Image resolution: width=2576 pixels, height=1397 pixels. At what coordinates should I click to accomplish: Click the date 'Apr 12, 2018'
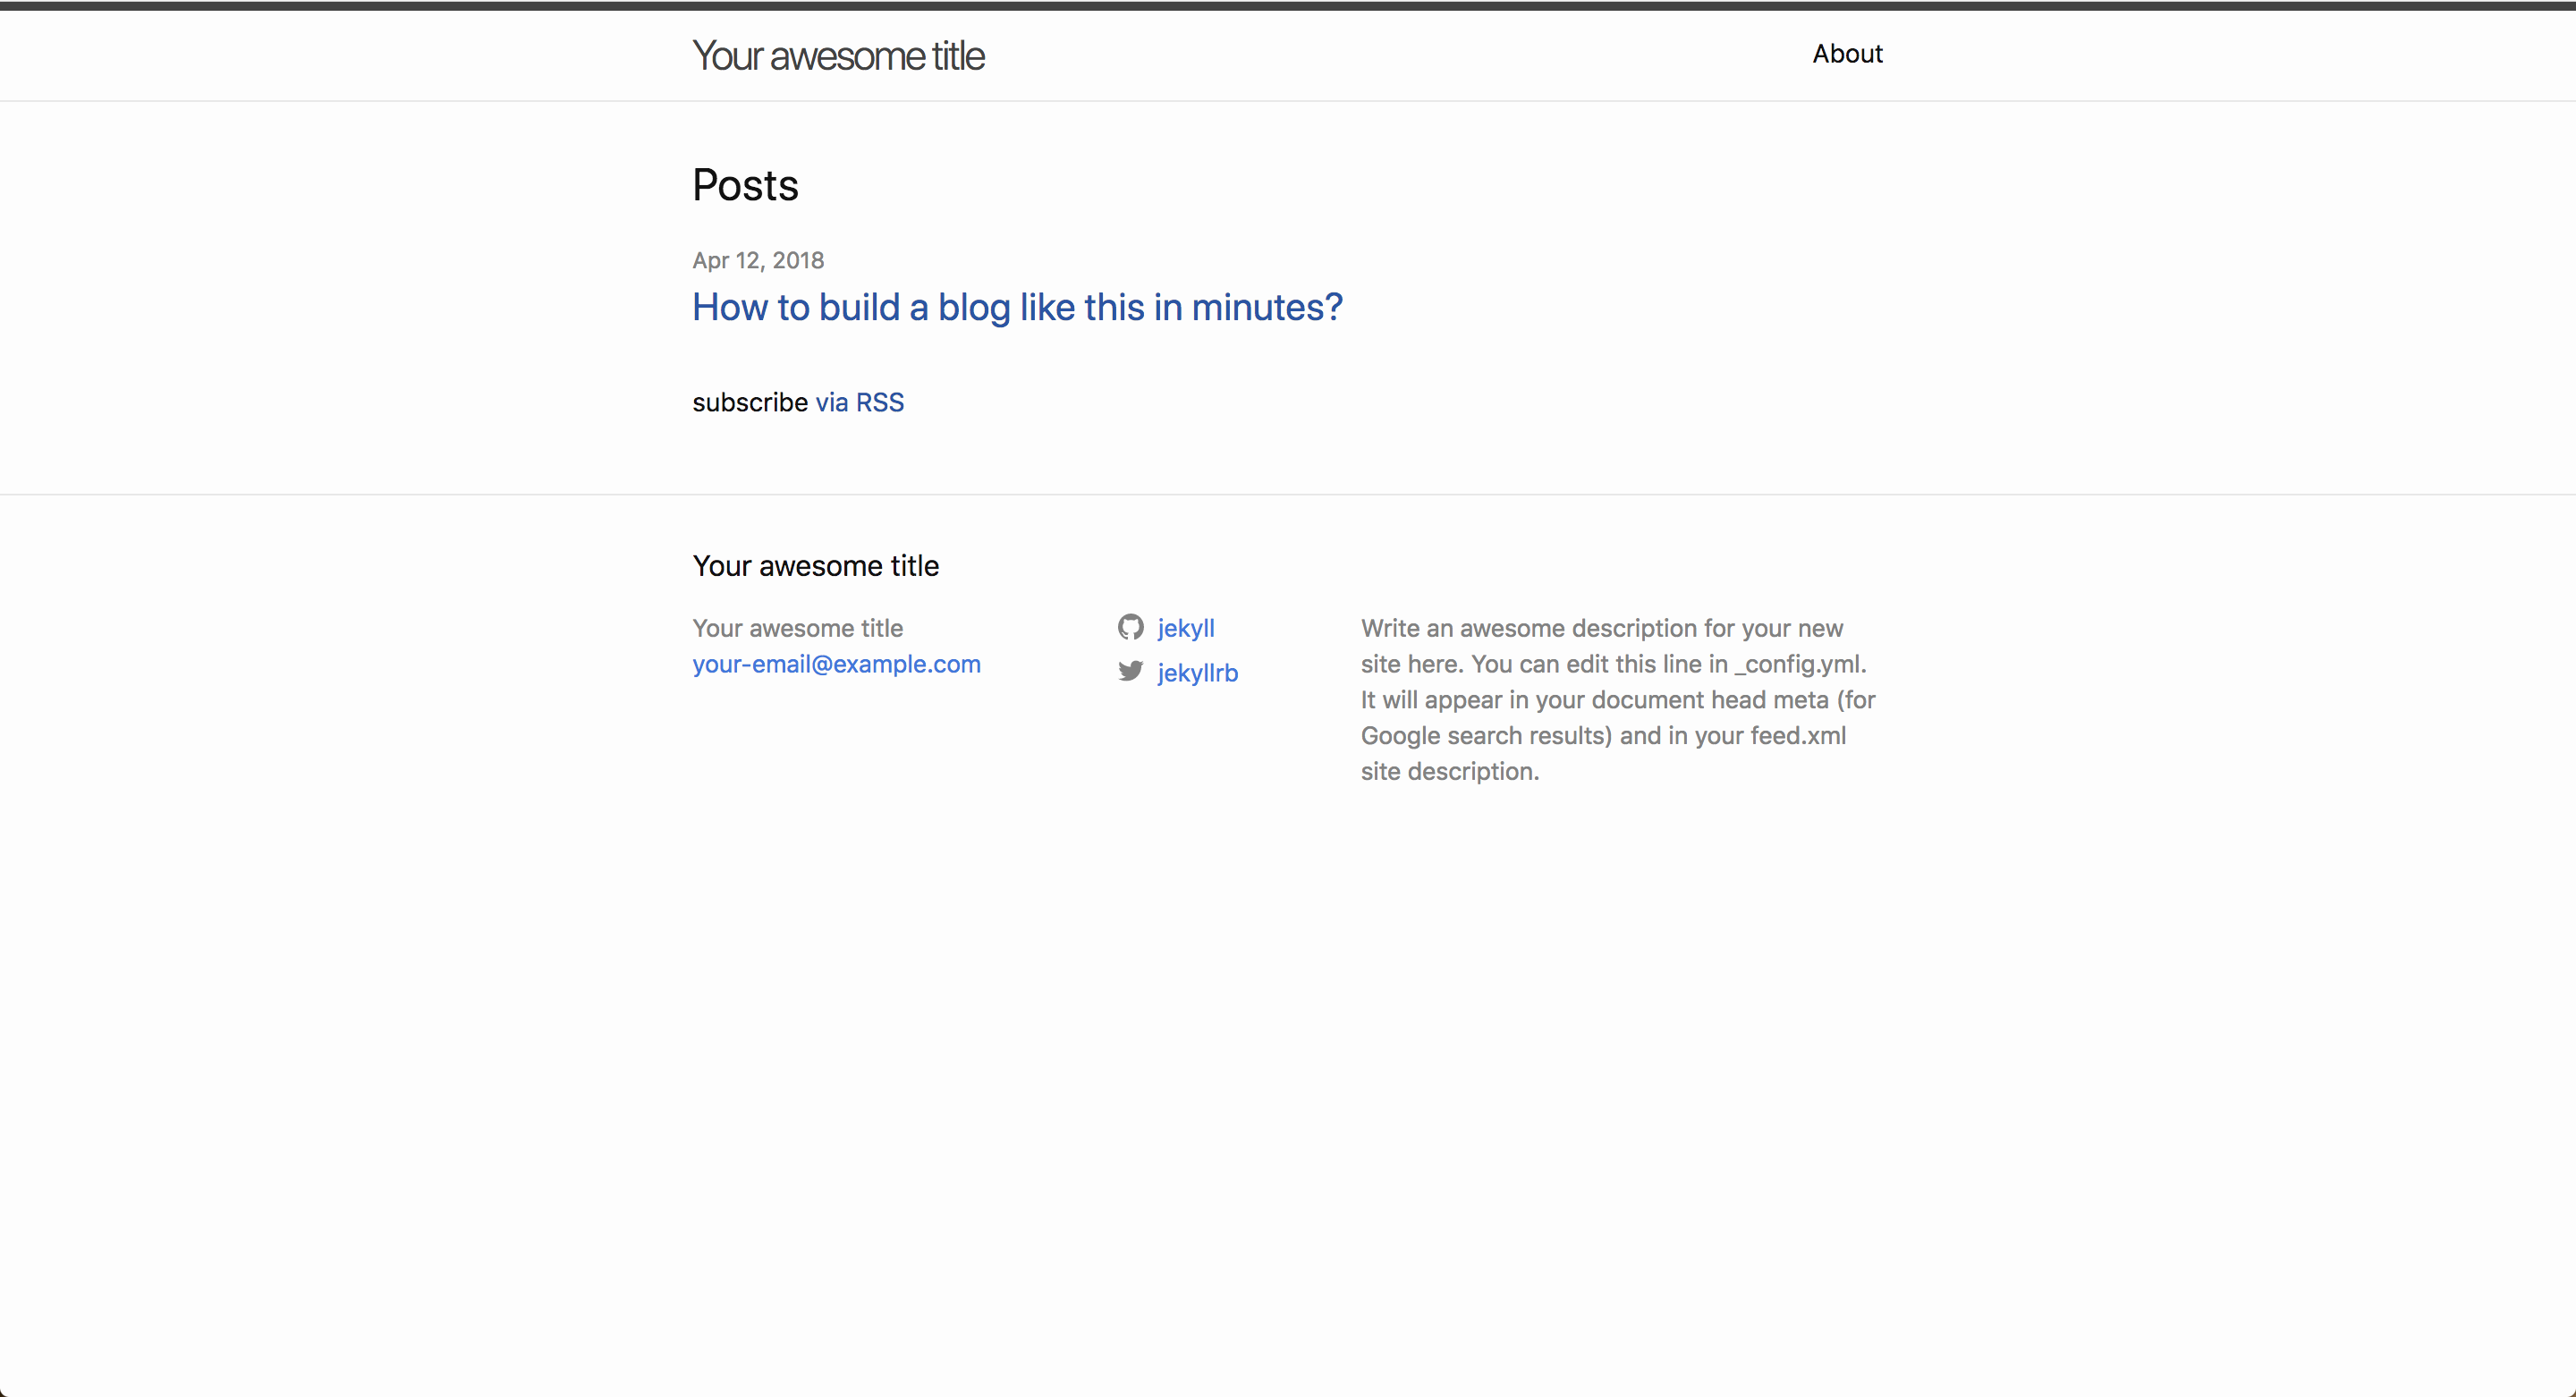[758, 260]
